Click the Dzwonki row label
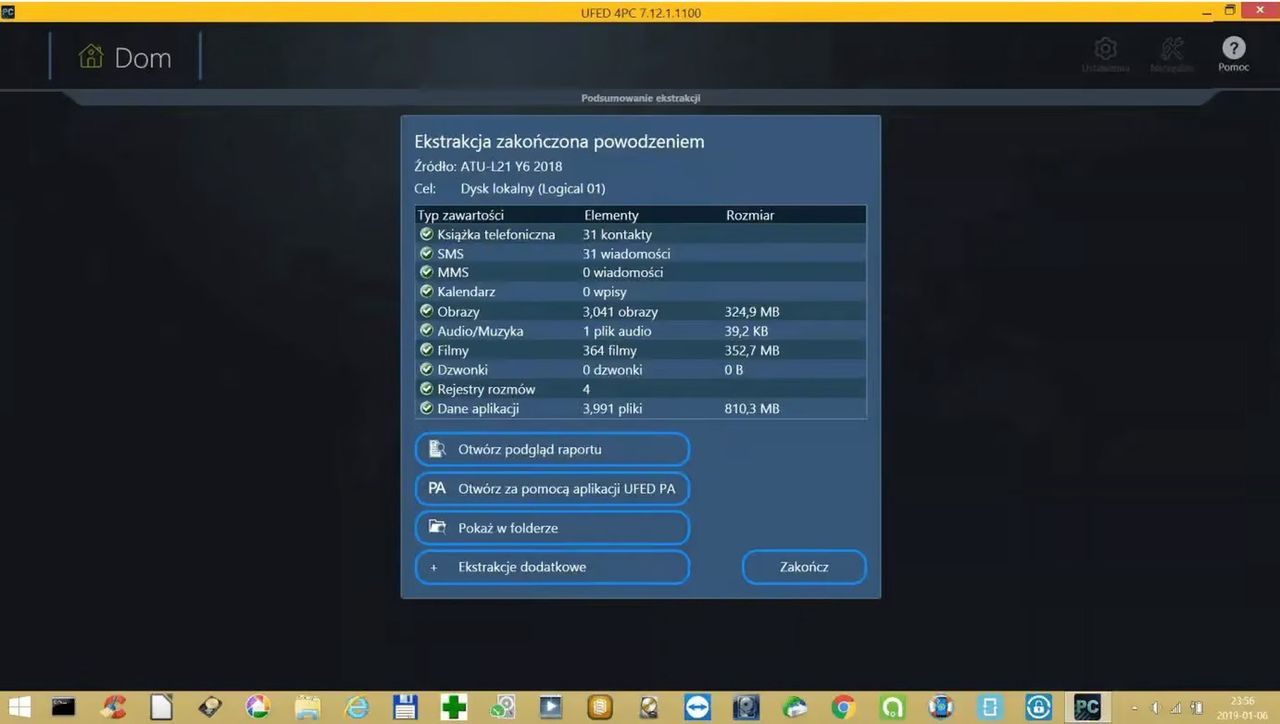This screenshot has width=1280, height=724. [462, 370]
